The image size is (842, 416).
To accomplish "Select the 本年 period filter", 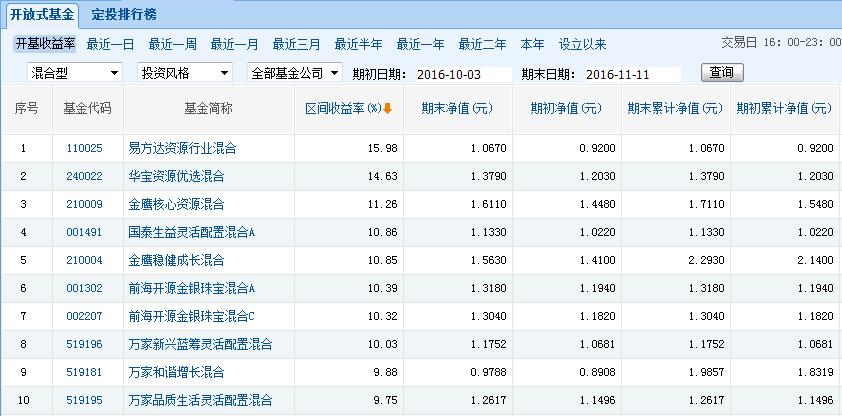I will click(x=532, y=45).
